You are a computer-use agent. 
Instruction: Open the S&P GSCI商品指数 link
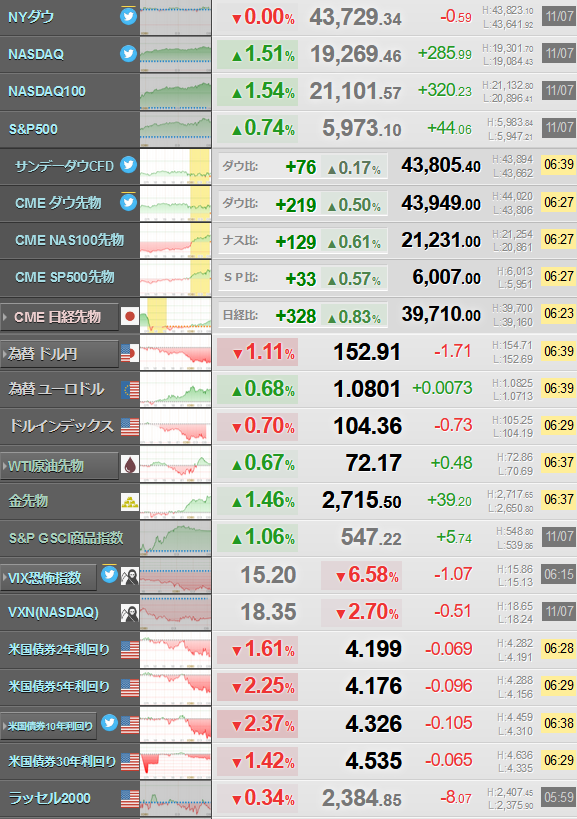click(66, 537)
